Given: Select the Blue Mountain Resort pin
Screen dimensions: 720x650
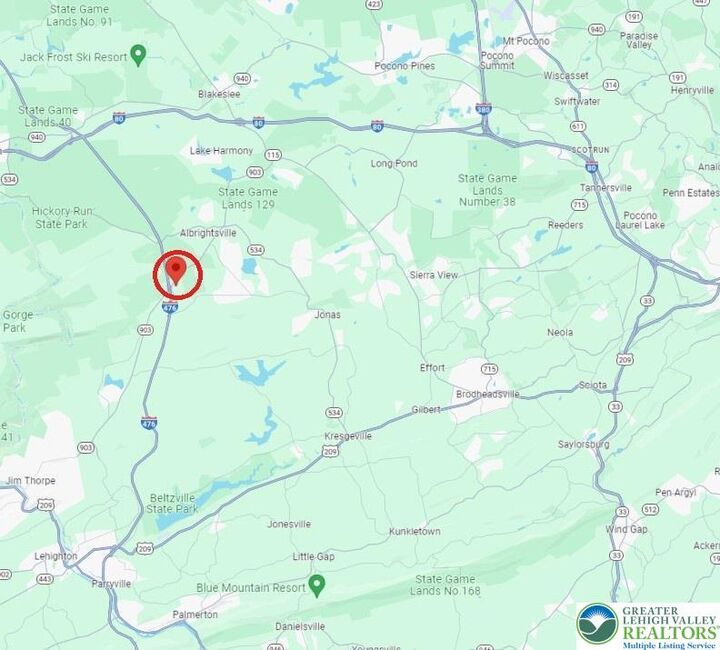Looking at the screenshot, I should point(316,586).
